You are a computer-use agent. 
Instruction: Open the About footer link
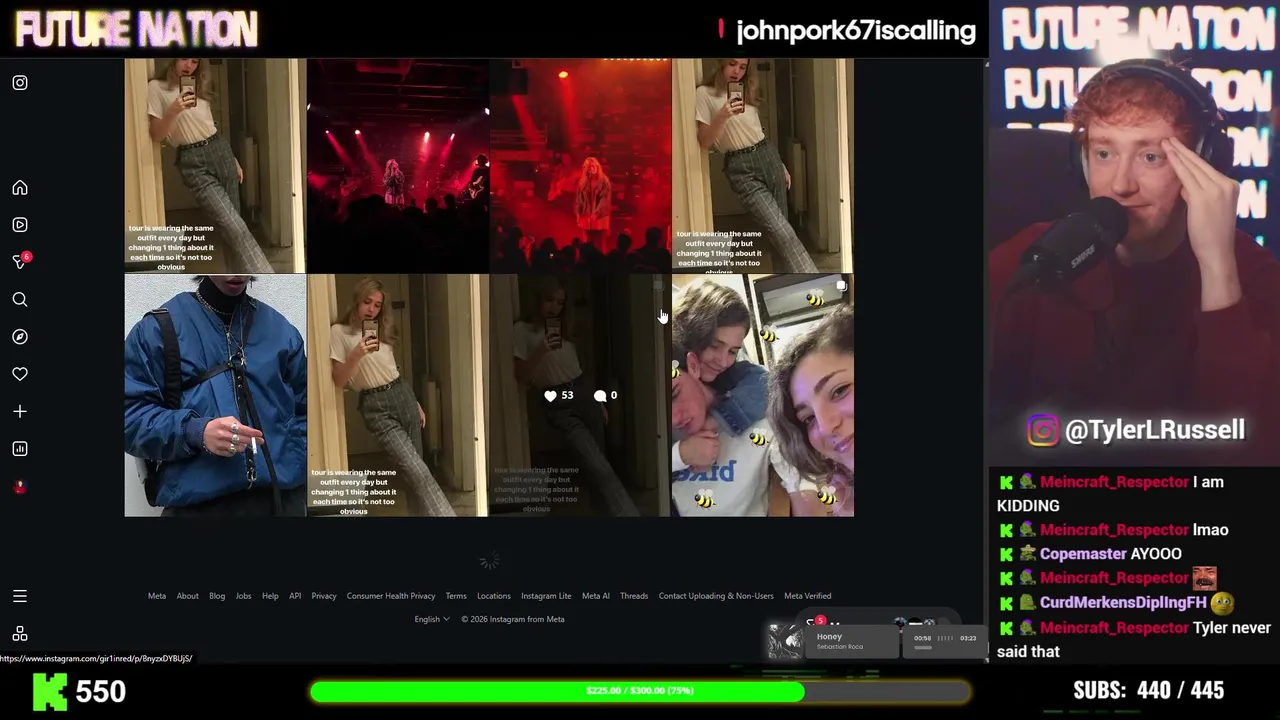pos(188,596)
